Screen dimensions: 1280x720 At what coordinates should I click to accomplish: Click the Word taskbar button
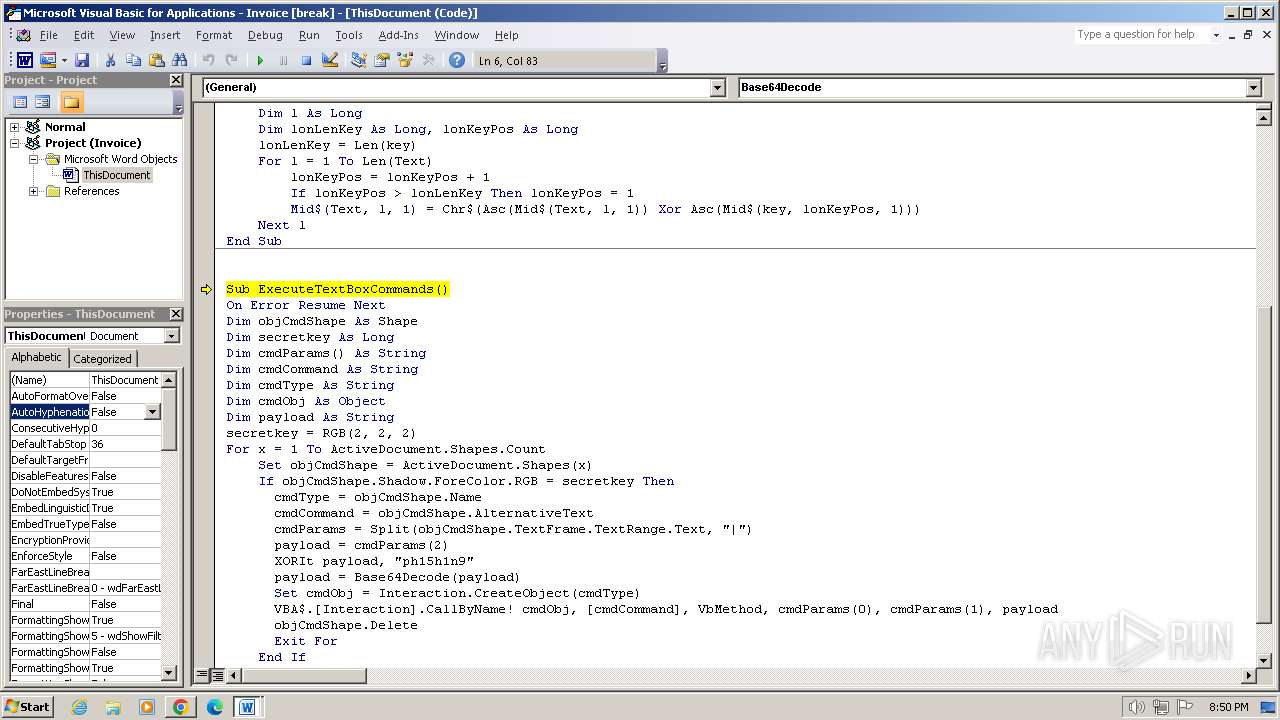pos(247,707)
